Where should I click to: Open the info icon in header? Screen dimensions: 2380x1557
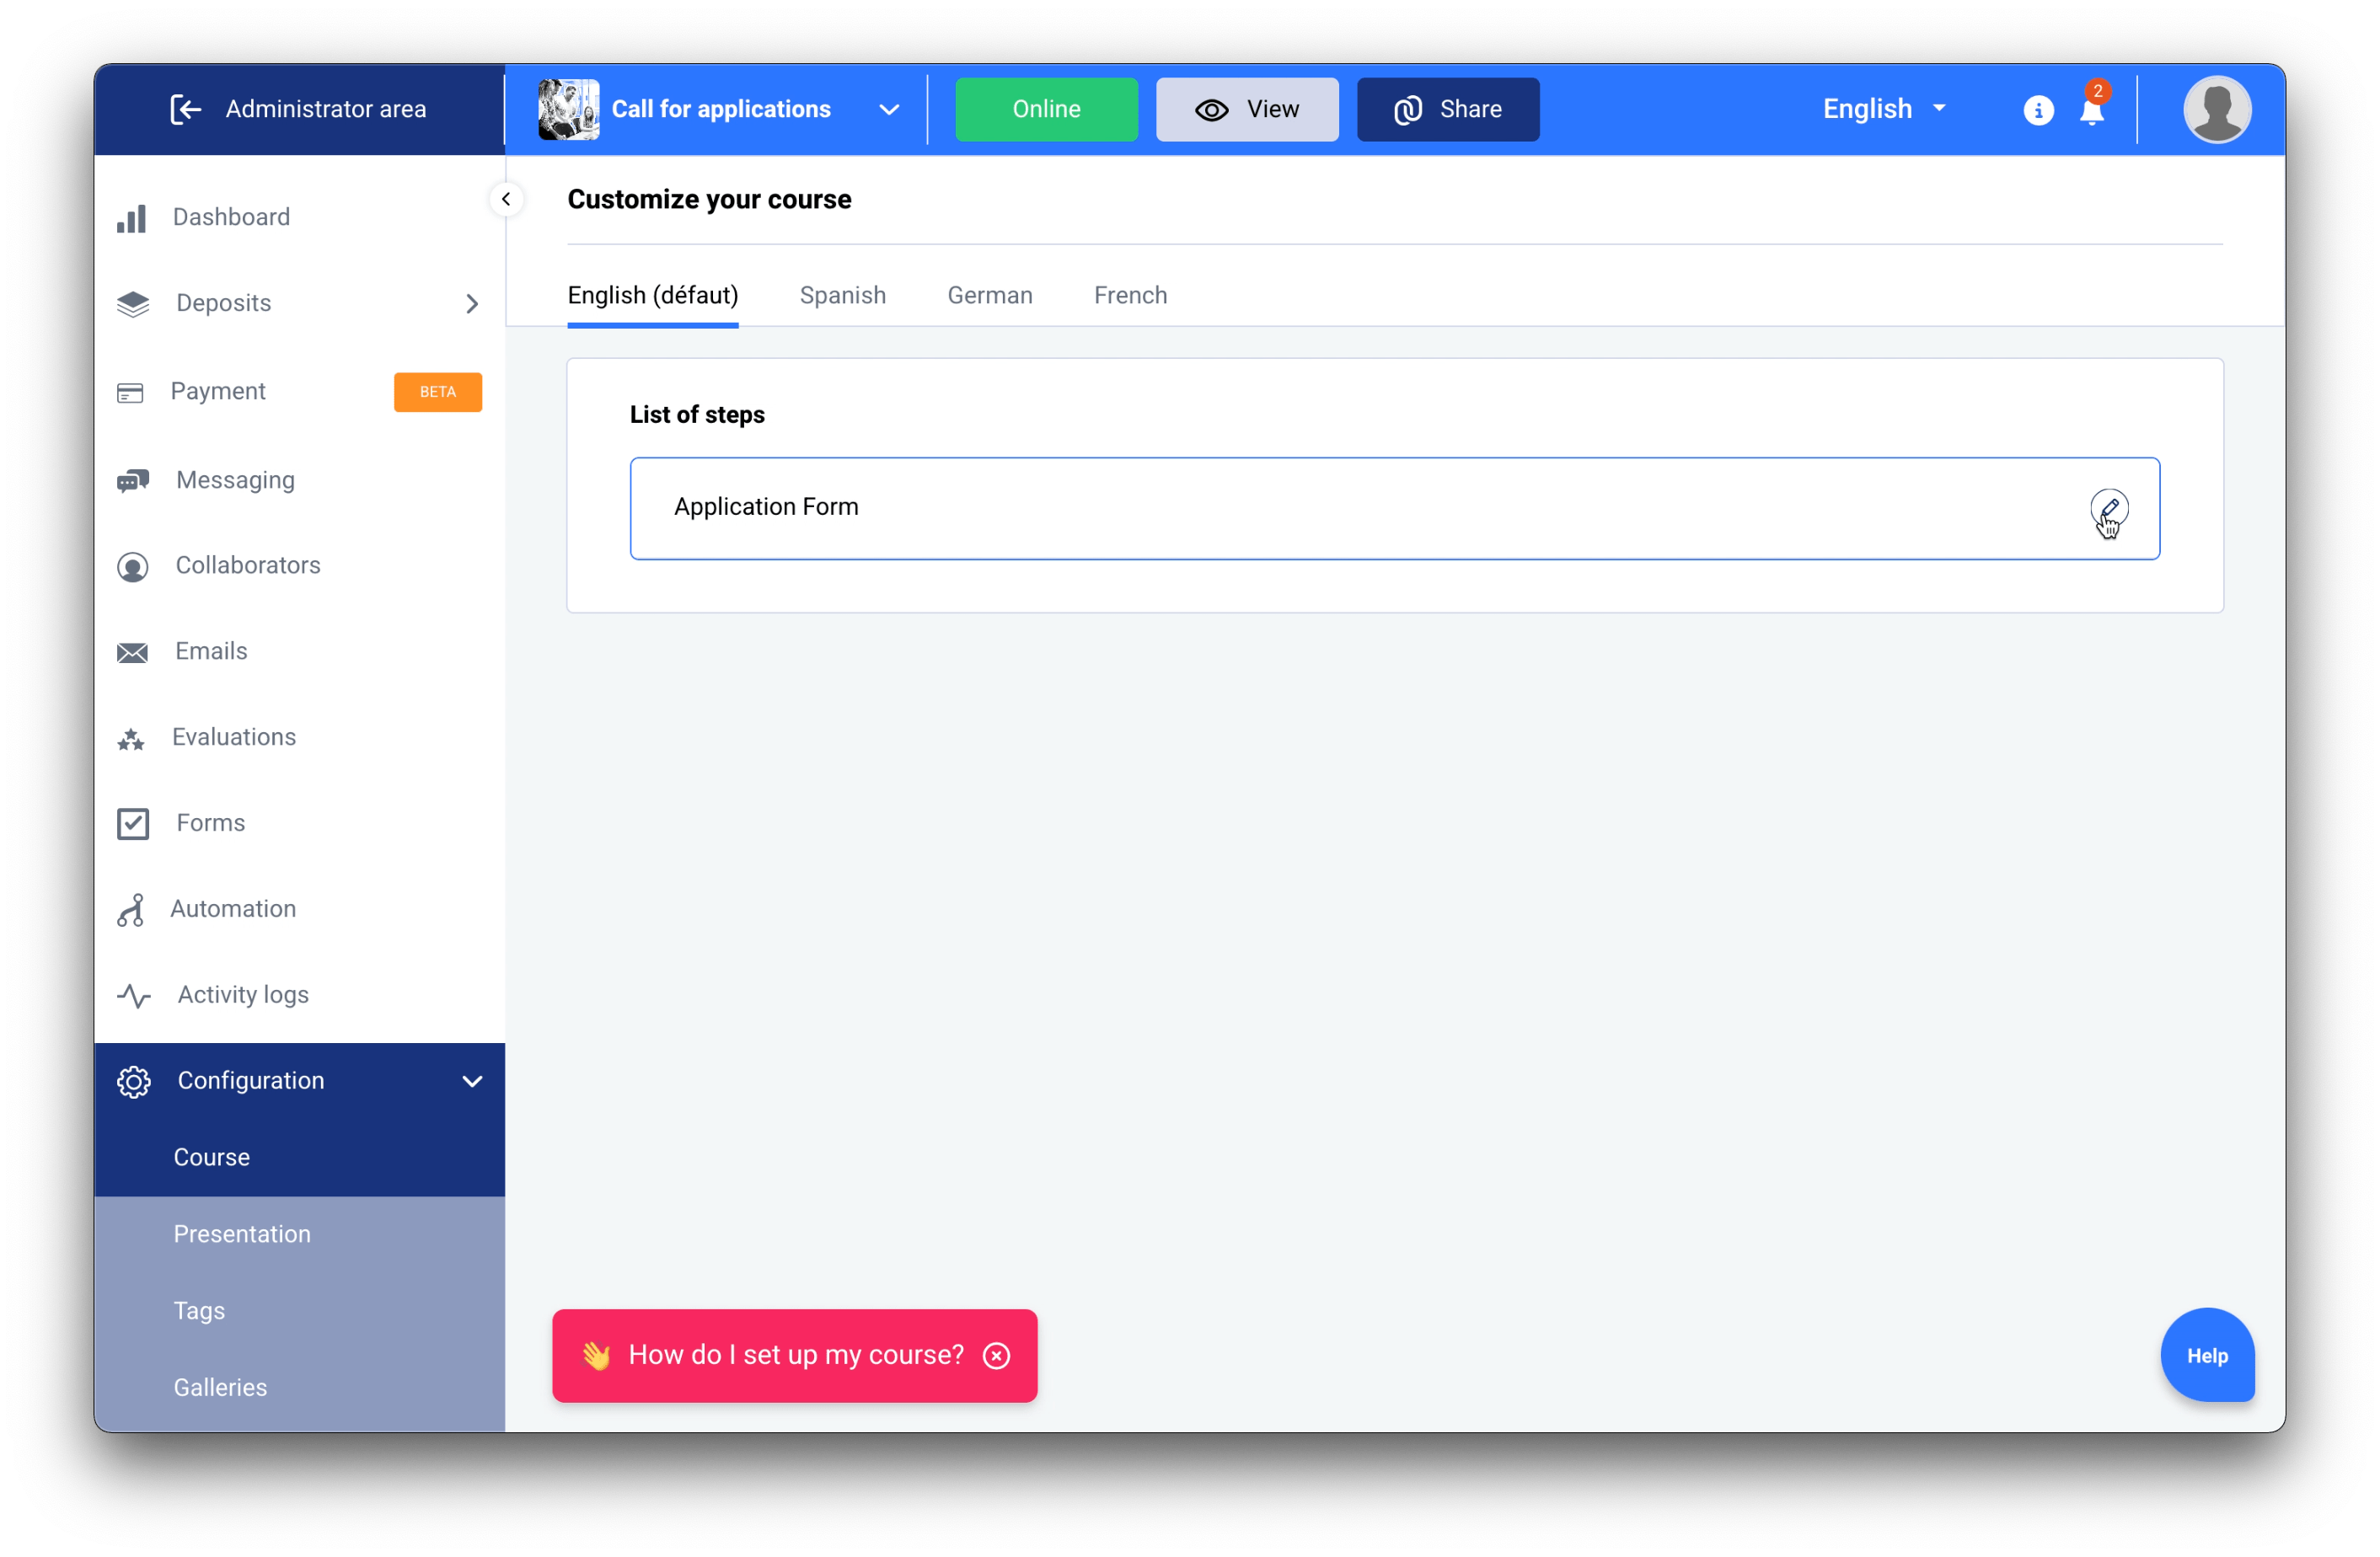2038,110
